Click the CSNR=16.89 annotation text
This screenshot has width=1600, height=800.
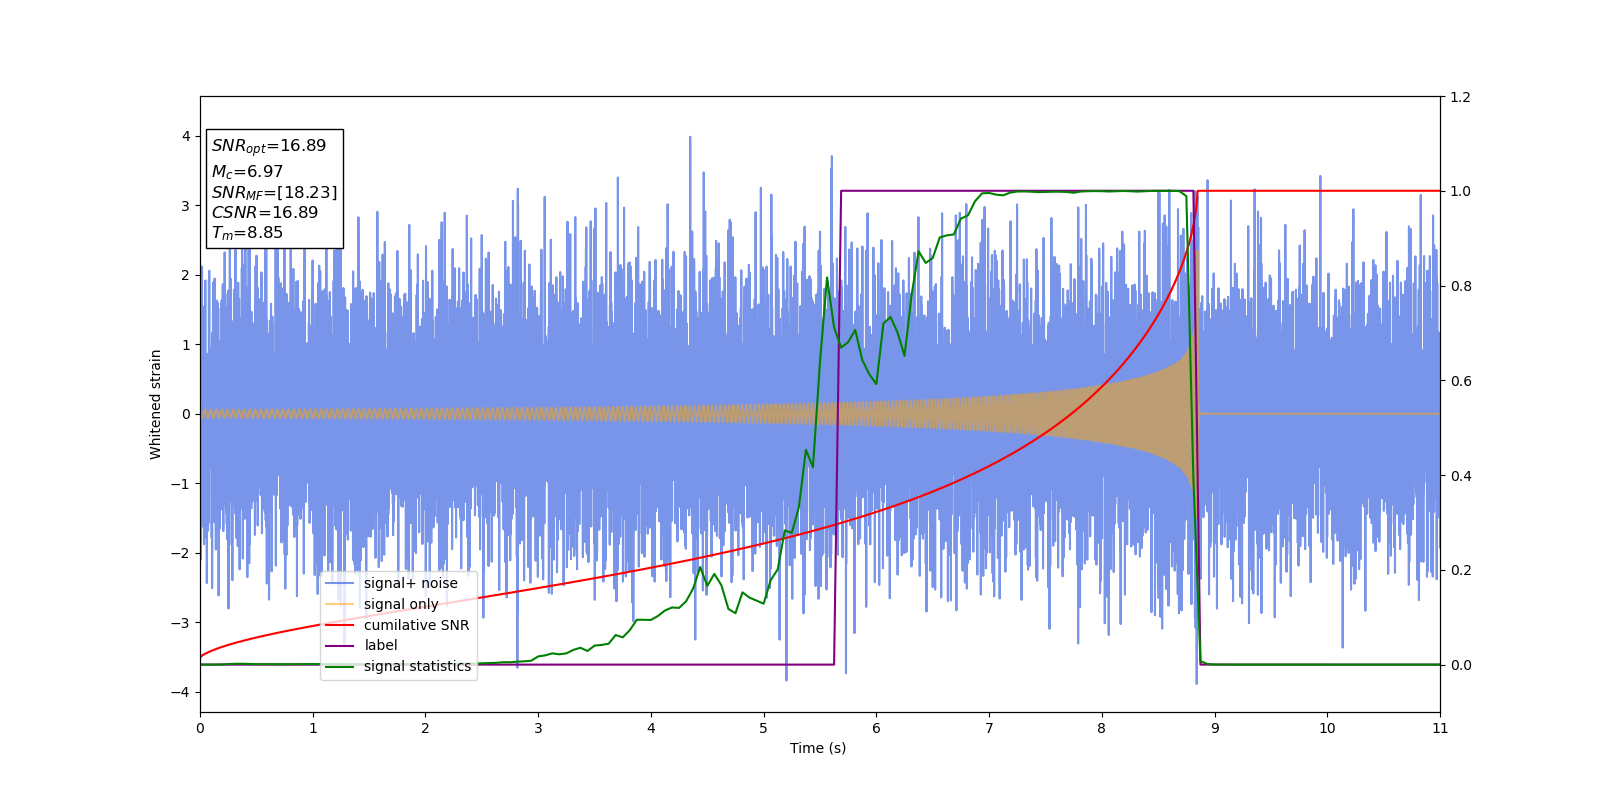pyautogui.click(x=265, y=212)
